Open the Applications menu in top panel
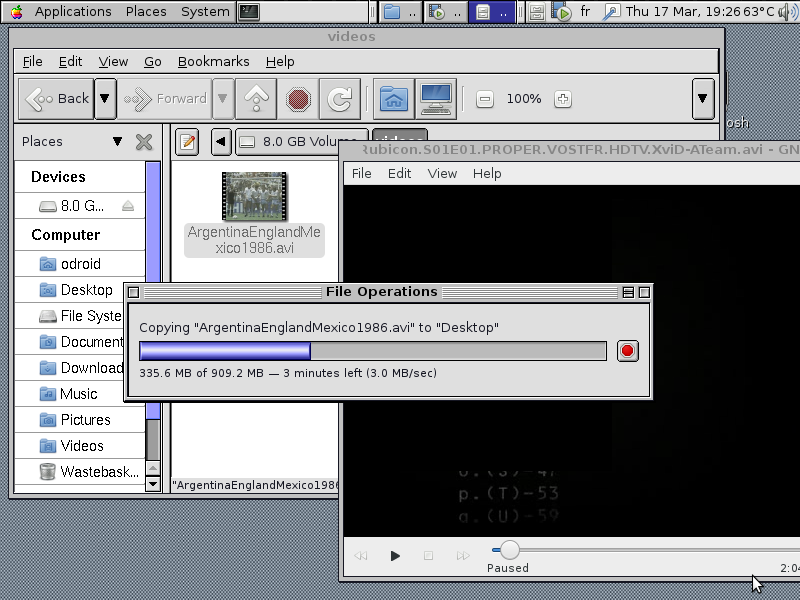 tap(73, 12)
